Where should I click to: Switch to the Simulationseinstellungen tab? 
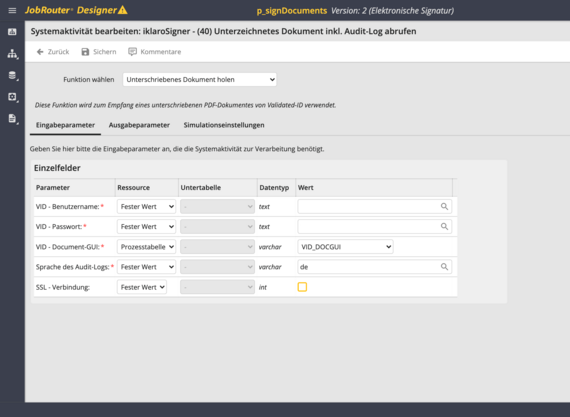[224, 125]
